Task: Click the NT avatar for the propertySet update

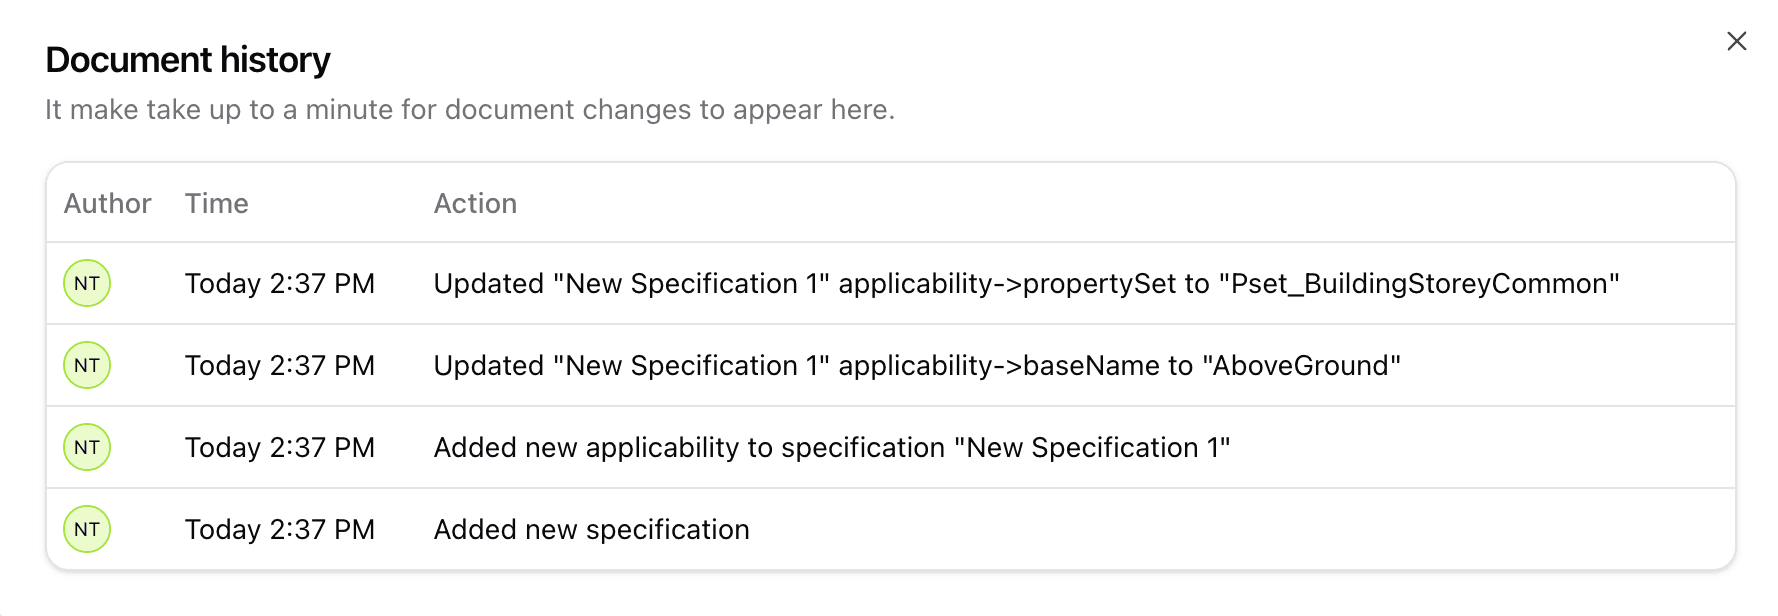Action: [x=87, y=284]
